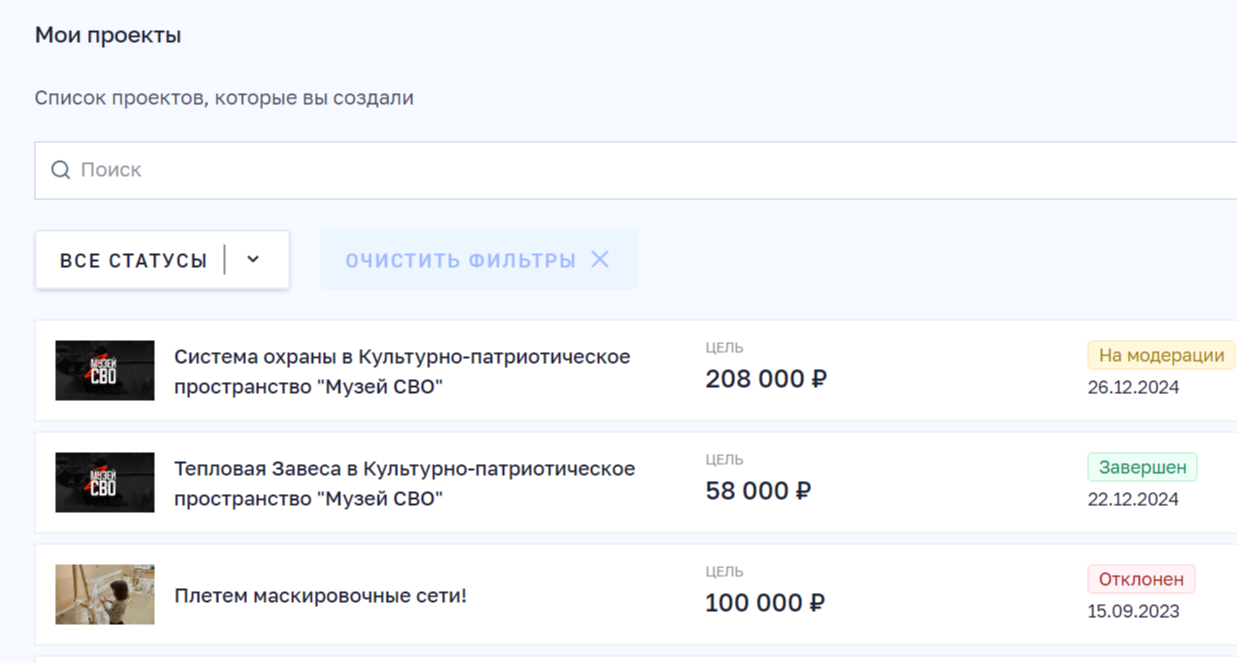Click the Мои проекты heading

coord(108,36)
